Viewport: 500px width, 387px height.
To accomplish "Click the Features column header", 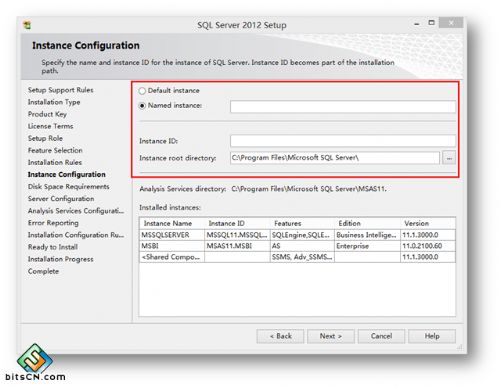I will [302, 223].
